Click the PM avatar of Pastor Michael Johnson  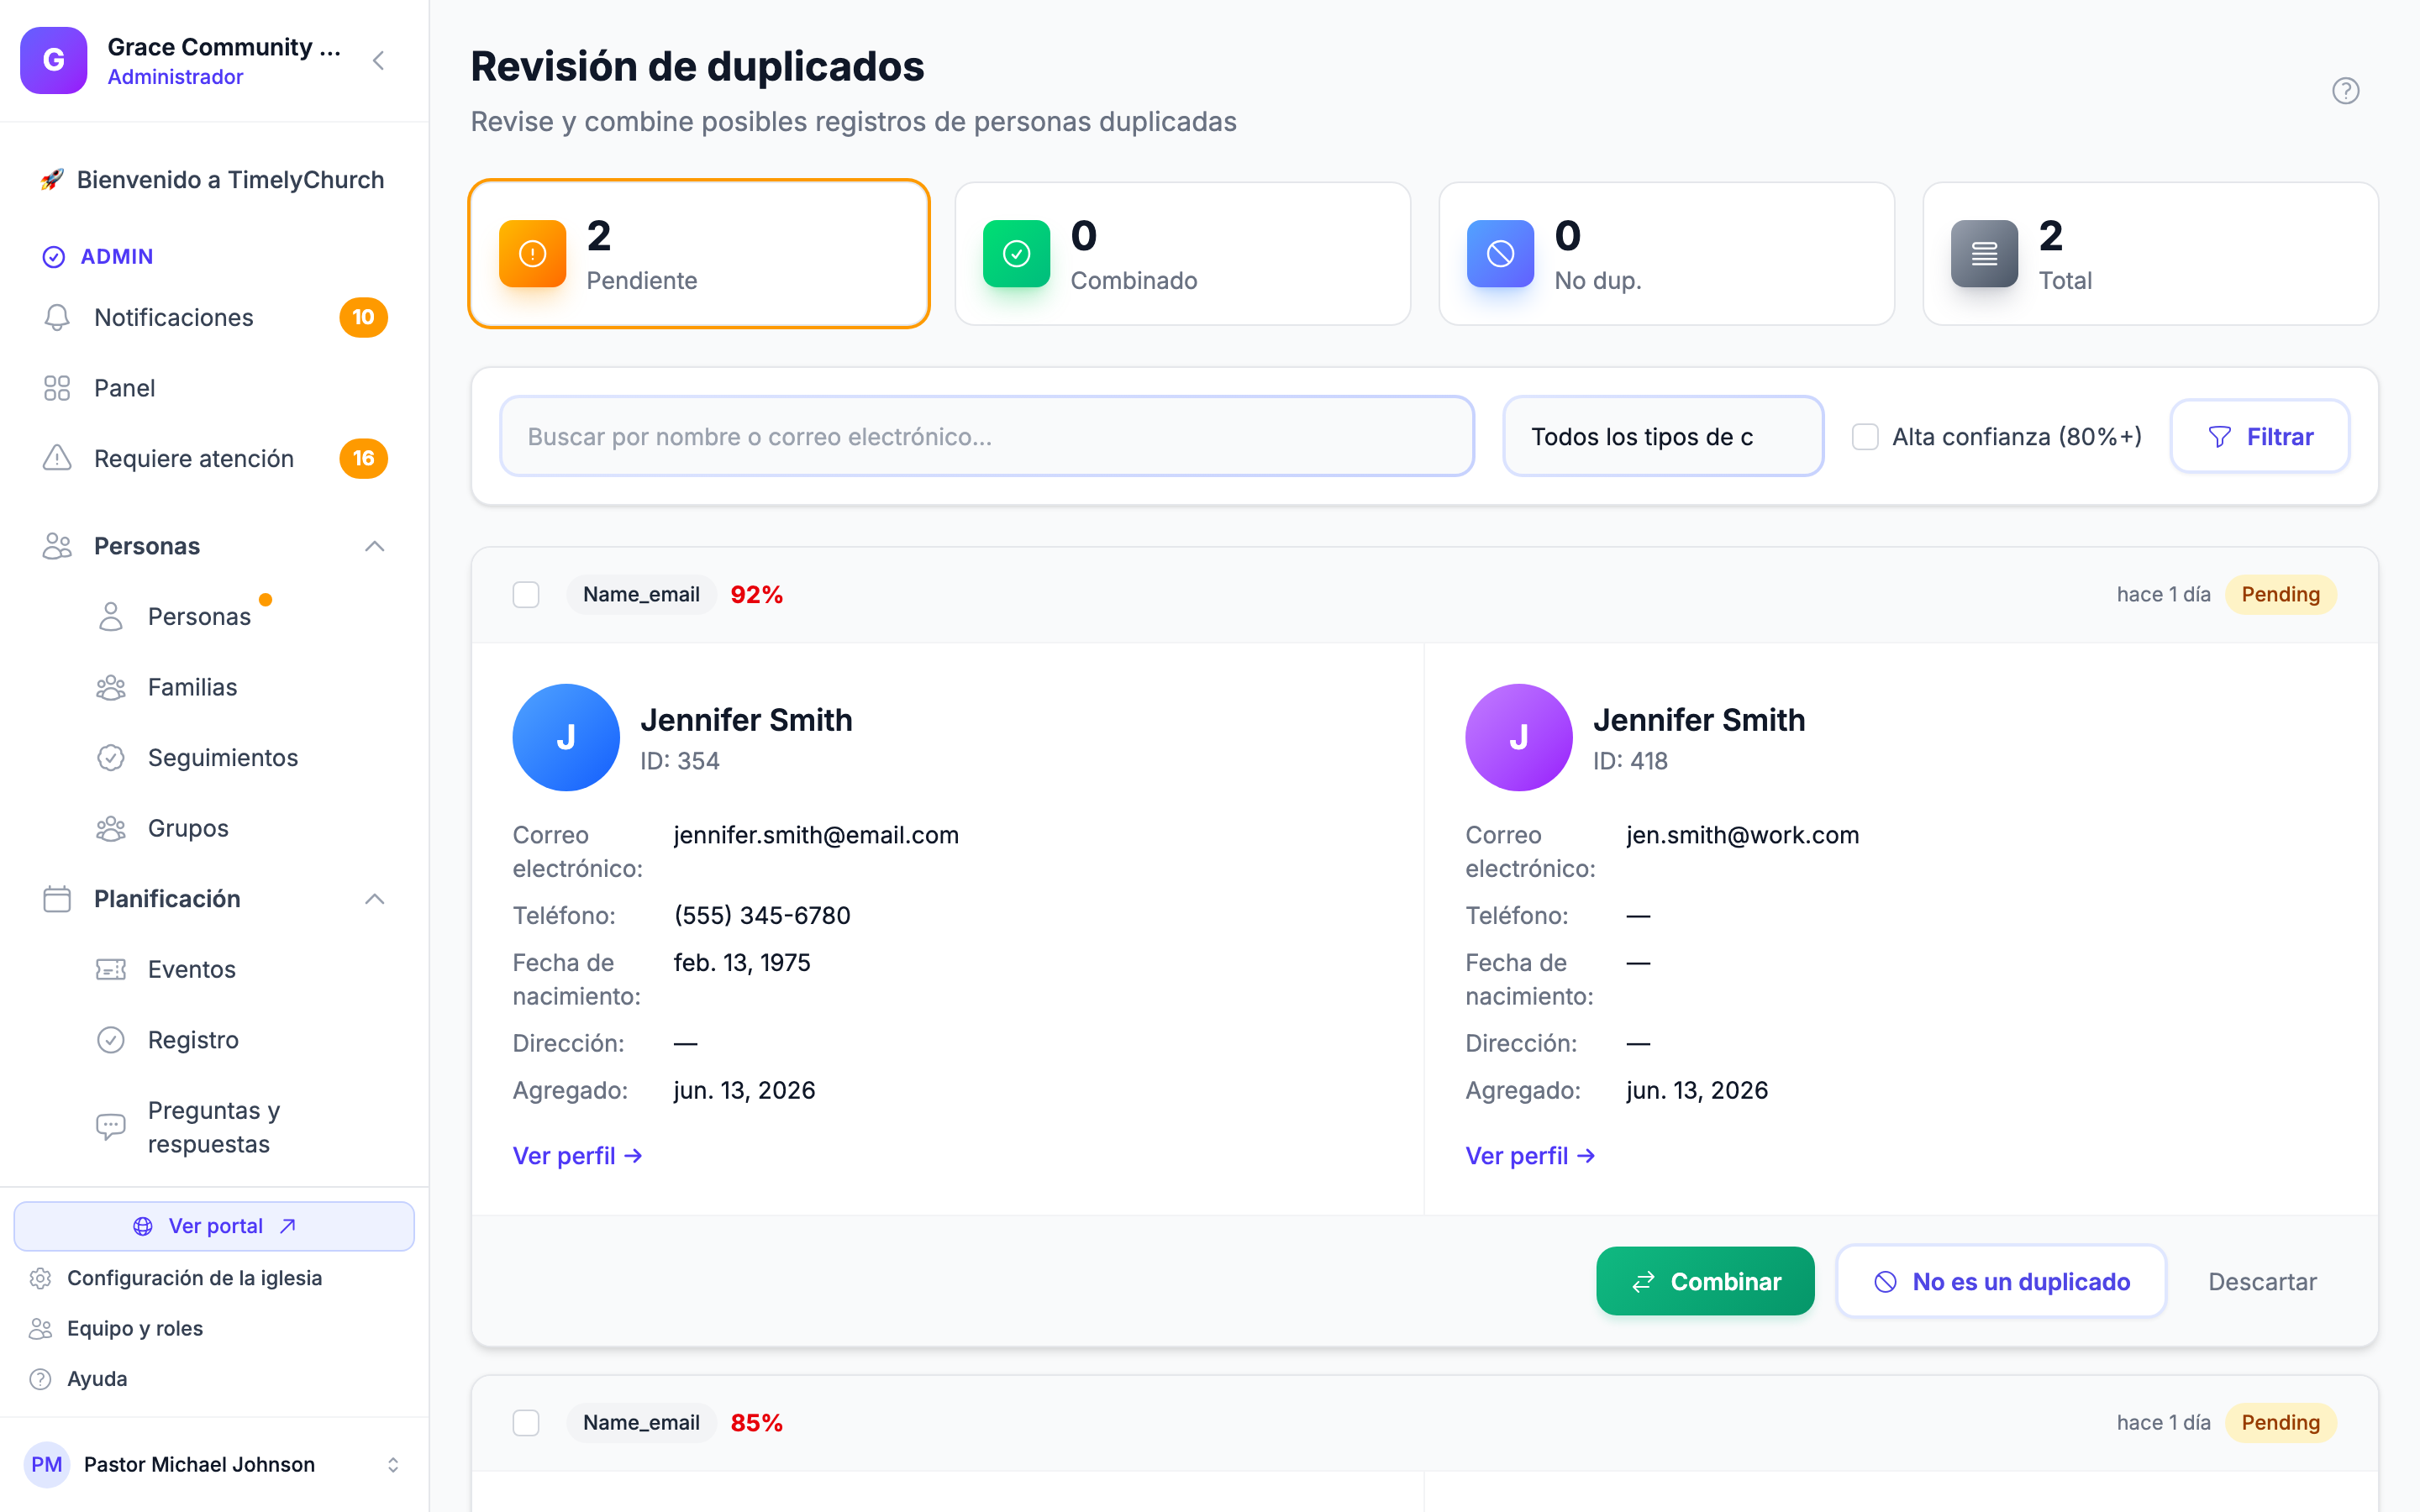click(46, 1464)
